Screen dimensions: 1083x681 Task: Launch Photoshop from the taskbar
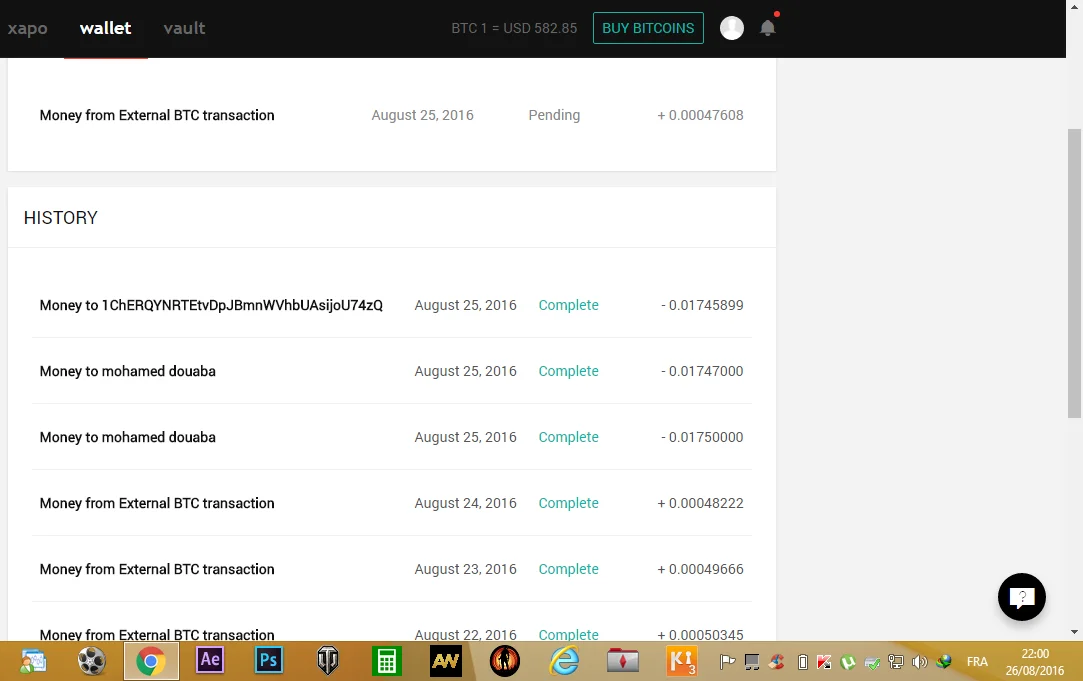[269, 661]
